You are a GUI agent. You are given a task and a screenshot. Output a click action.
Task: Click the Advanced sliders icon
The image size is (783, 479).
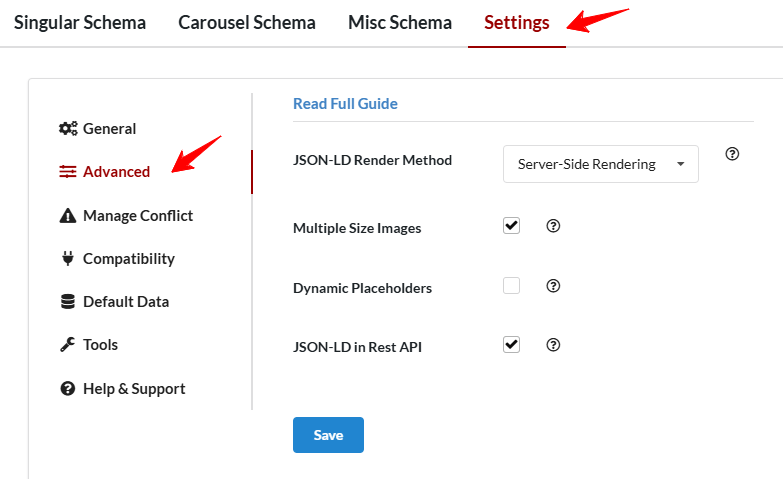tap(68, 172)
